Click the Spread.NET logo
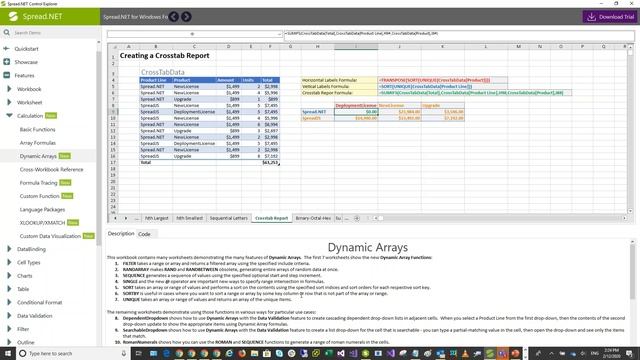Image resolution: width=640 pixels, height=360 pixels. pos(36,16)
